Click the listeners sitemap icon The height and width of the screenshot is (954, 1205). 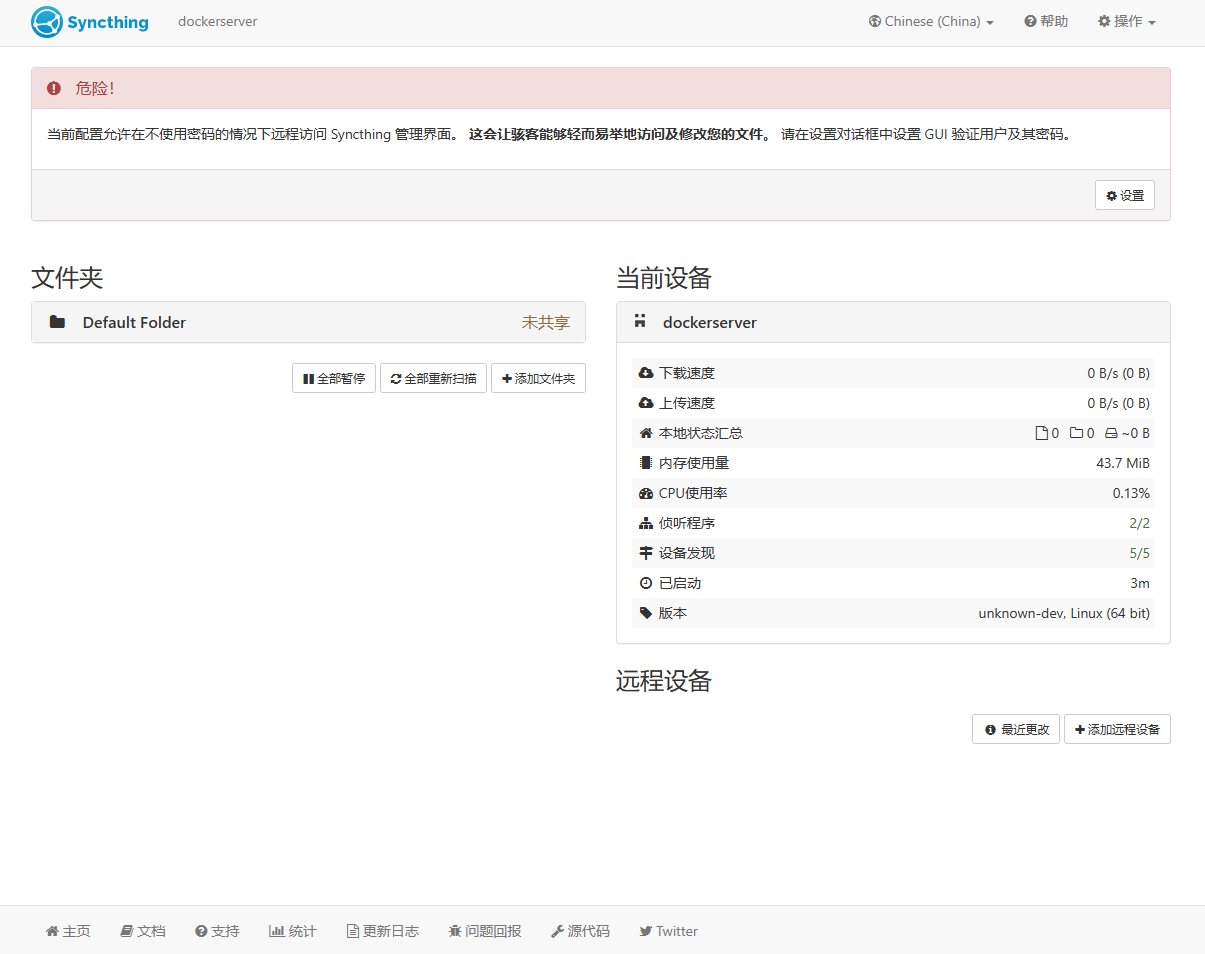(x=646, y=523)
